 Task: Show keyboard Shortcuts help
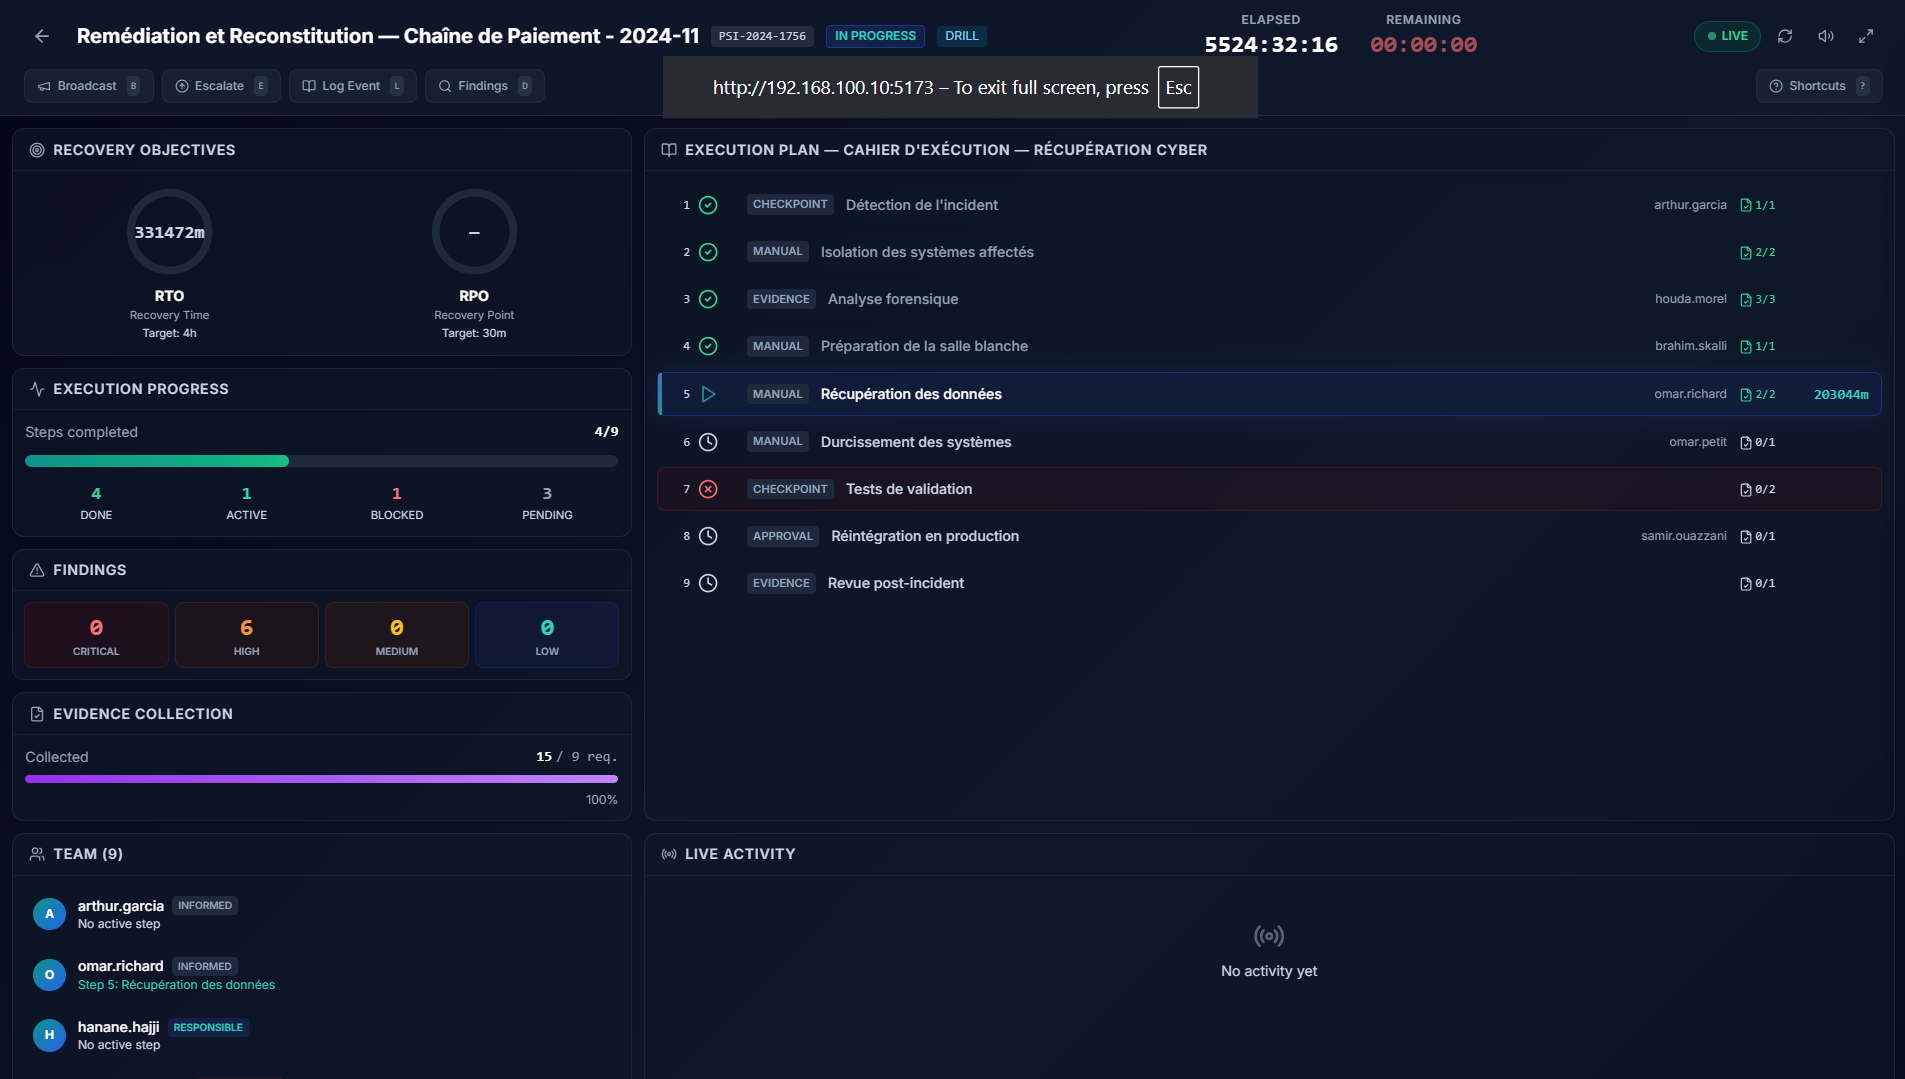point(1818,86)
